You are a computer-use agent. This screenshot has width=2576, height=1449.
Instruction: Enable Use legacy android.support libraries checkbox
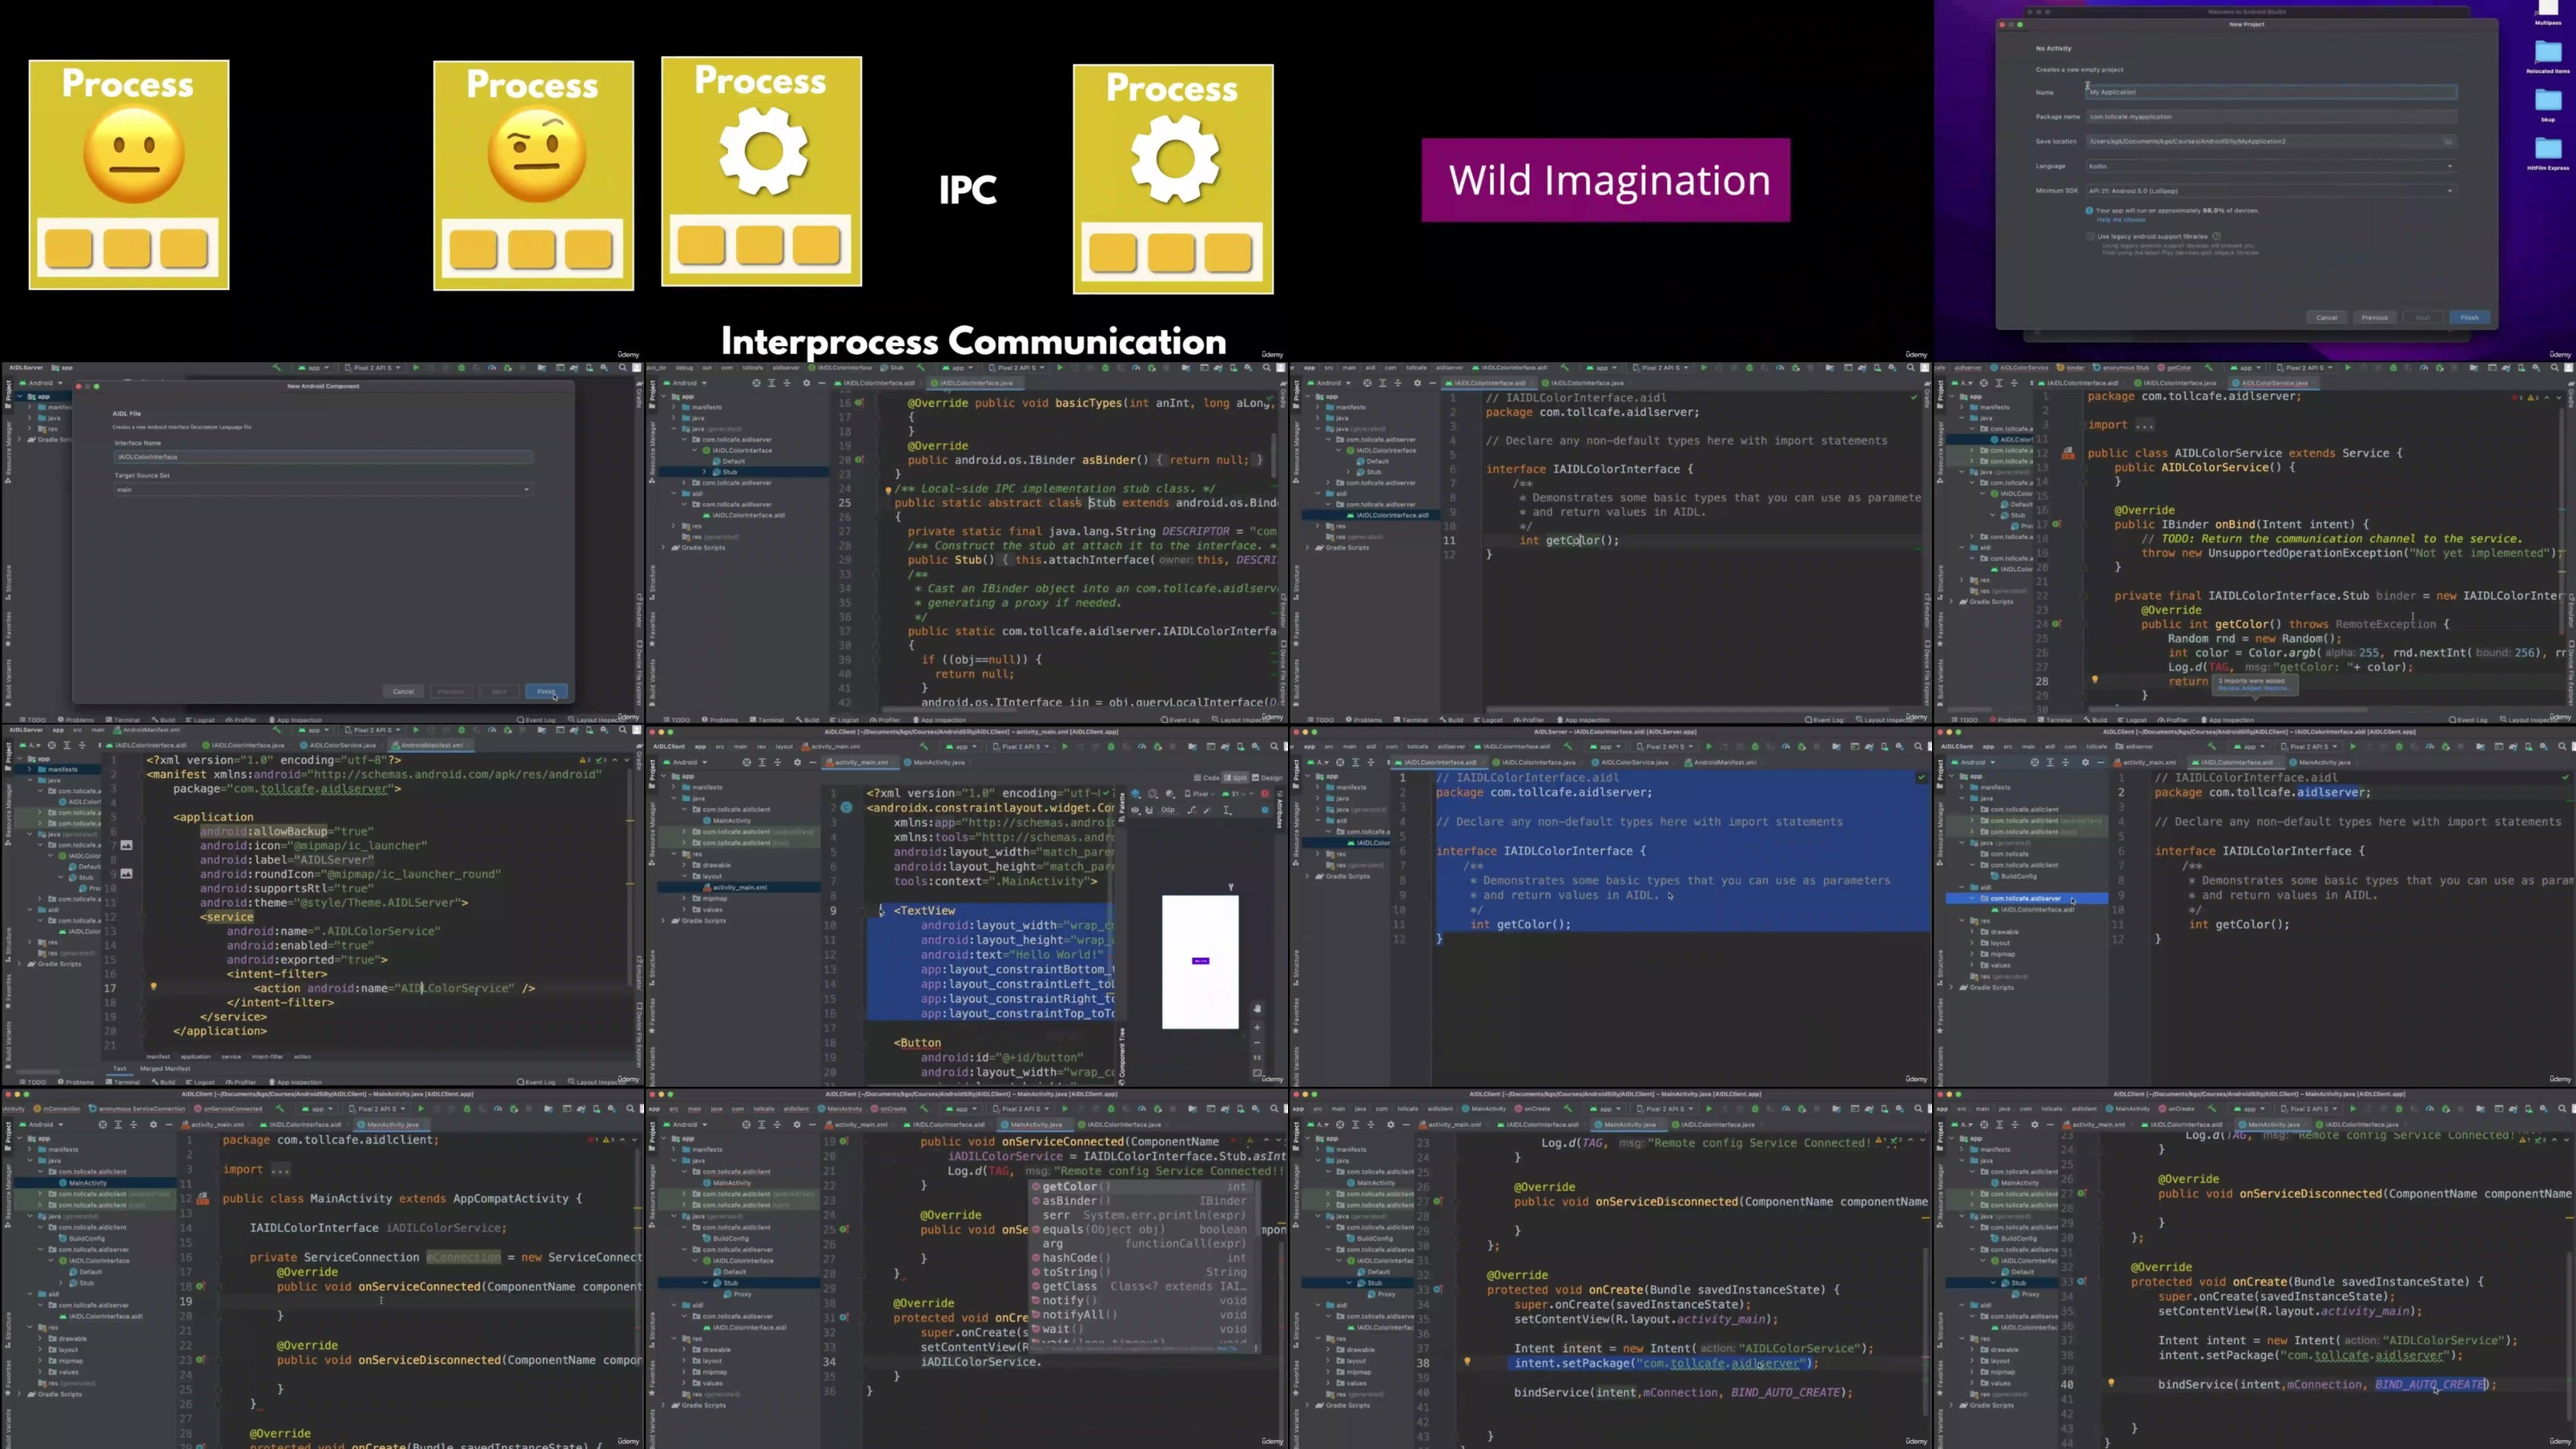(2090, 236)
